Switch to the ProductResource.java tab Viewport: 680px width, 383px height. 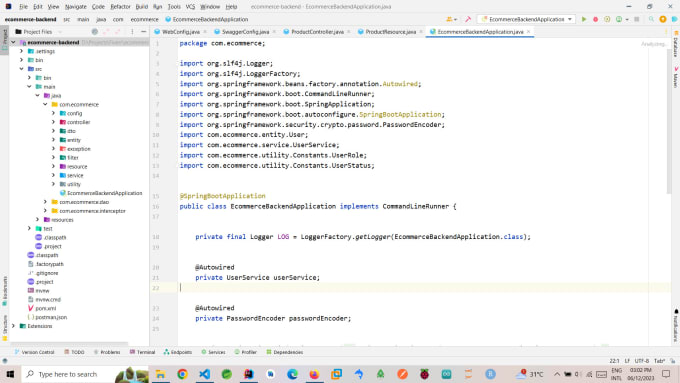click(390, 32)
